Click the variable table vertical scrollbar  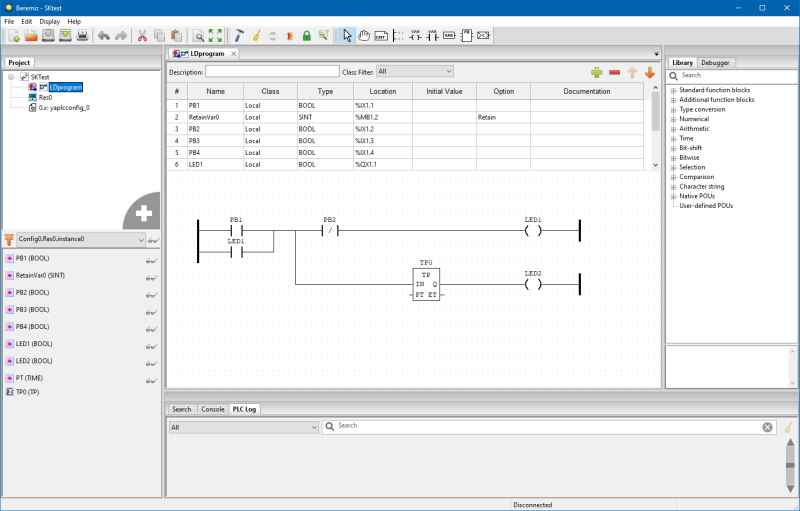(656, 127)
